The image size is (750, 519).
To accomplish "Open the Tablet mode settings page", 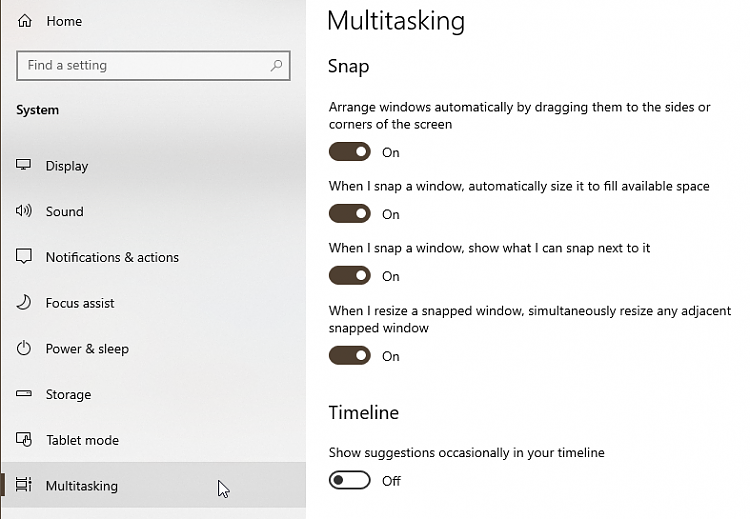I will [x=82, y=440].
